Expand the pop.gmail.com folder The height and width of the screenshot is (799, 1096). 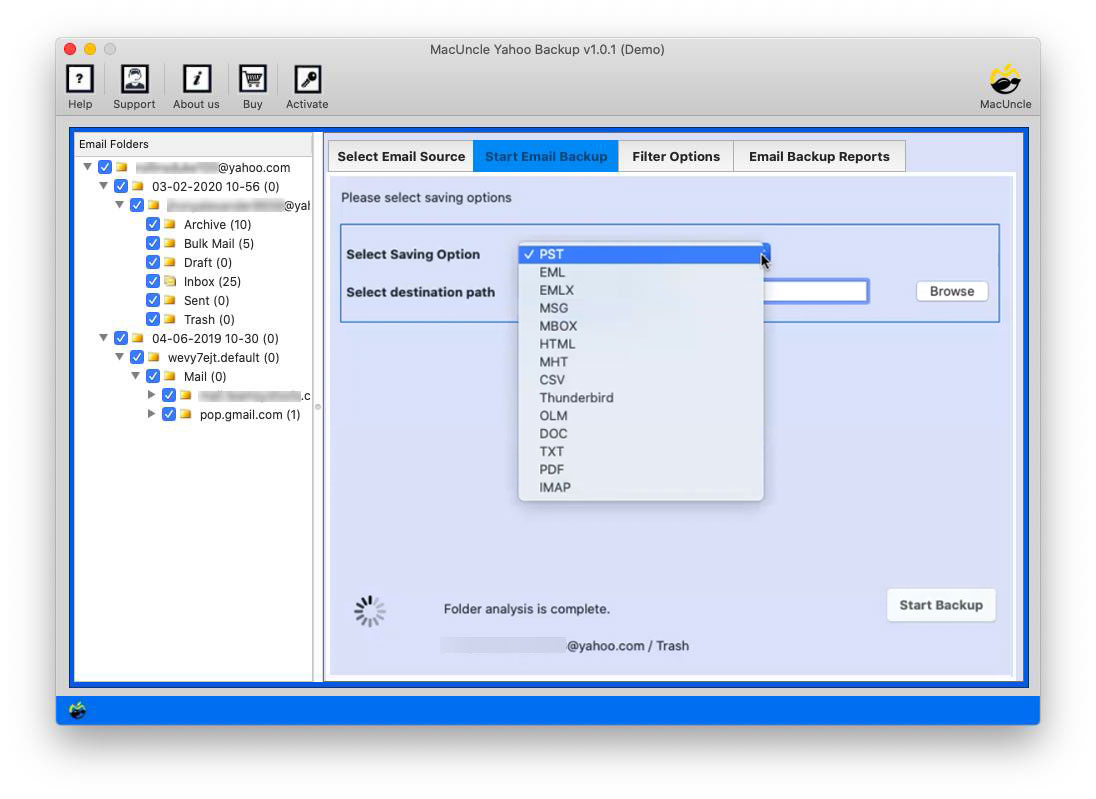point(152,414)
